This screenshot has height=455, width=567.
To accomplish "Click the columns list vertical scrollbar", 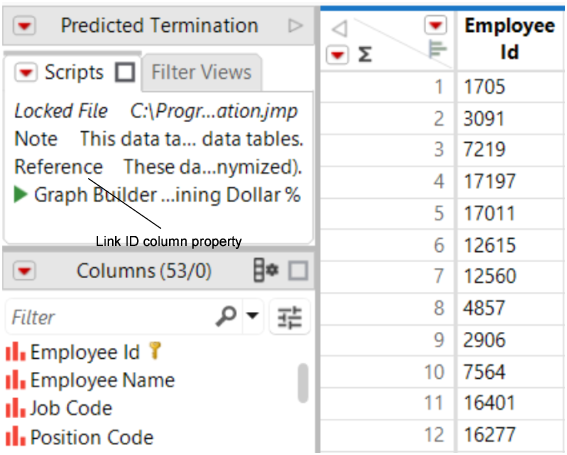I will [303, 383].
